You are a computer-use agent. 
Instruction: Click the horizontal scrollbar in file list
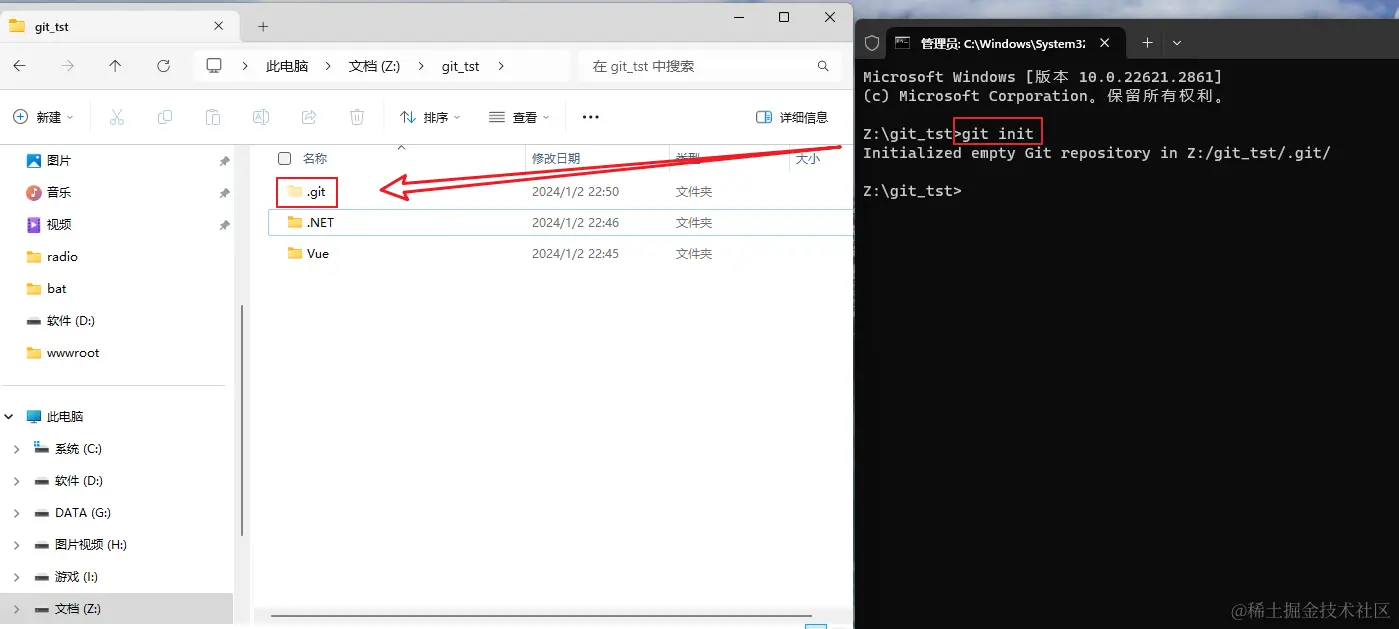tap(541, 616)
